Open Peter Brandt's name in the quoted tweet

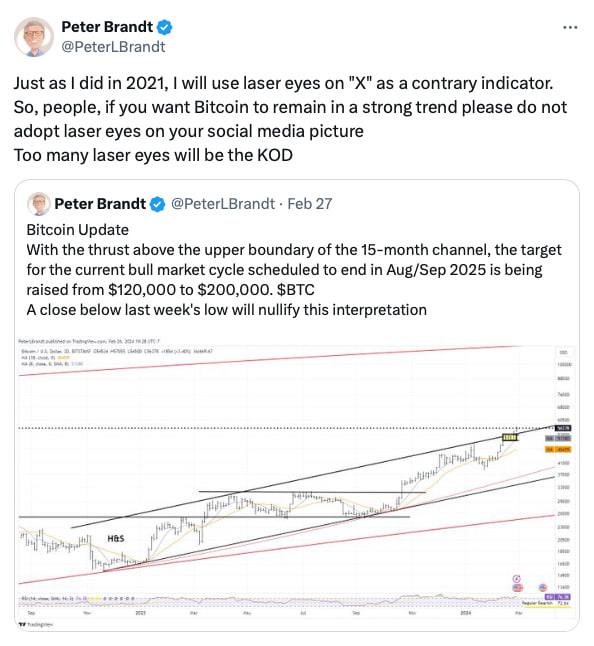(100, 204)
